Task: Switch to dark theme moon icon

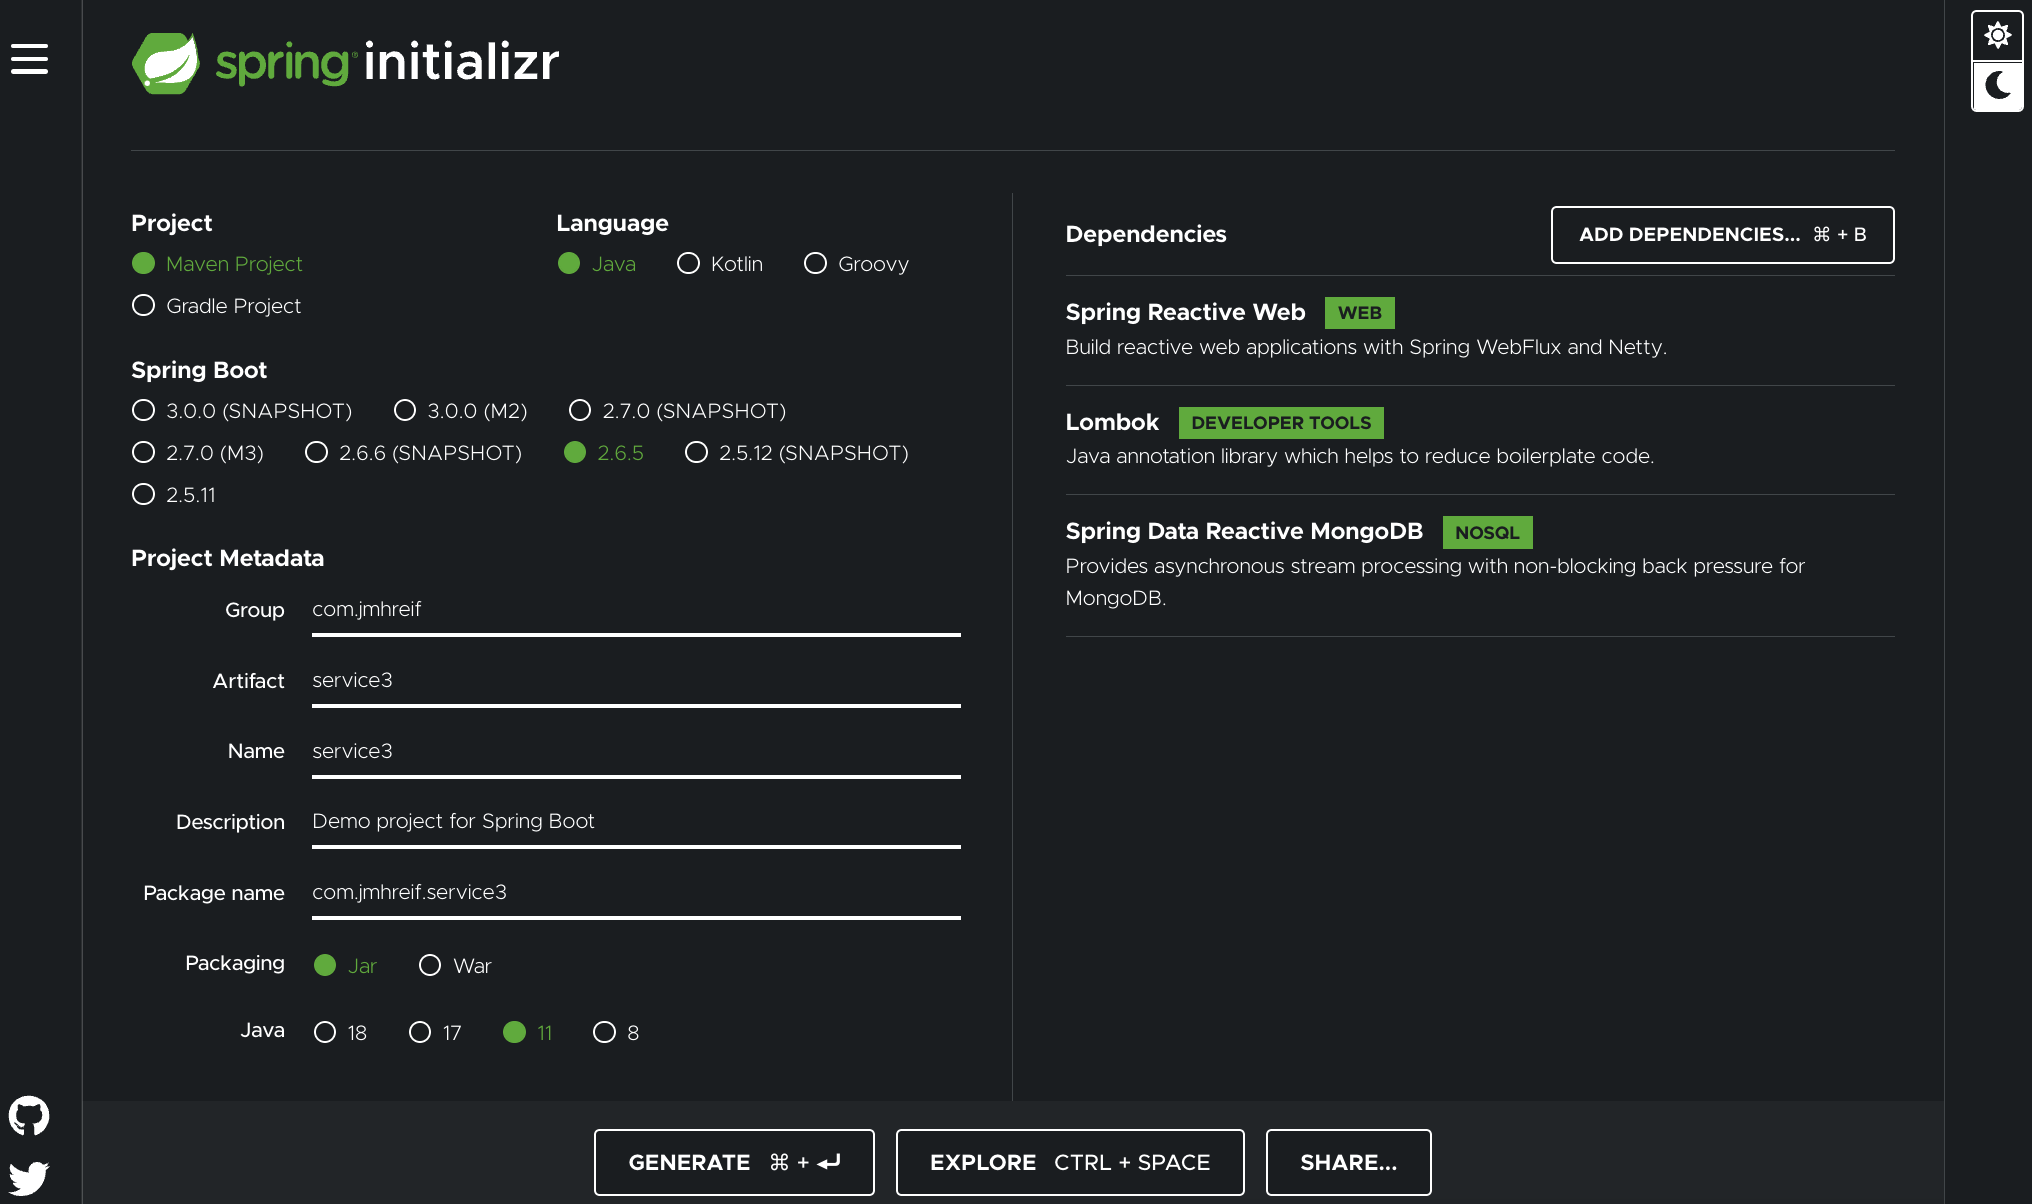Action: (x=1997, y=86)
